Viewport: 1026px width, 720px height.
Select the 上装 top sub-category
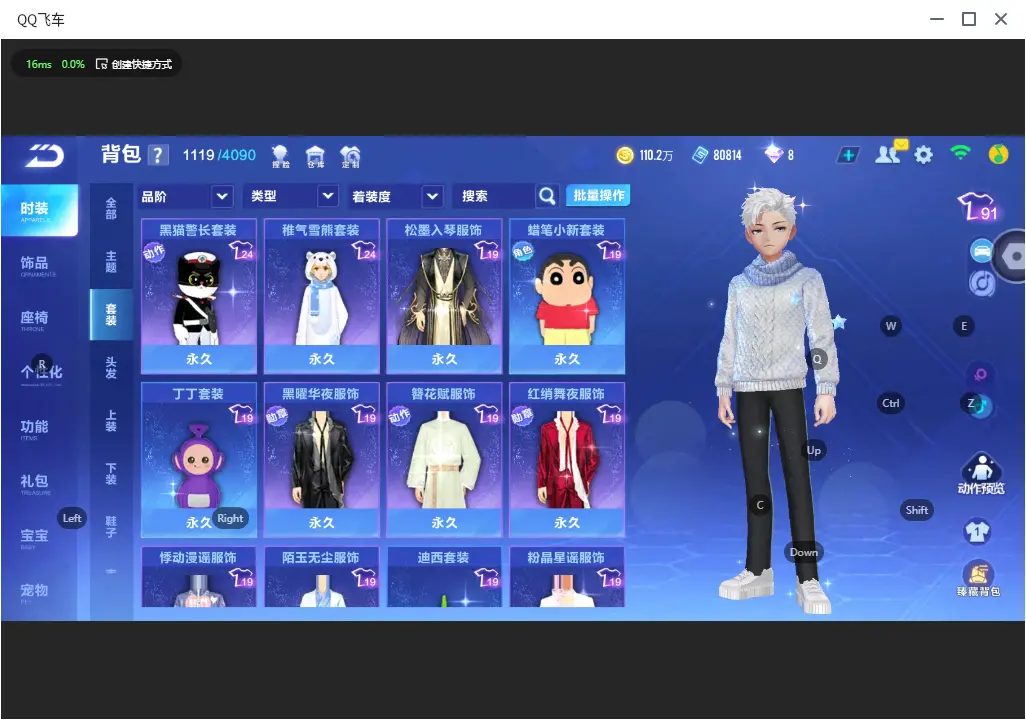(x=111, y=421)
